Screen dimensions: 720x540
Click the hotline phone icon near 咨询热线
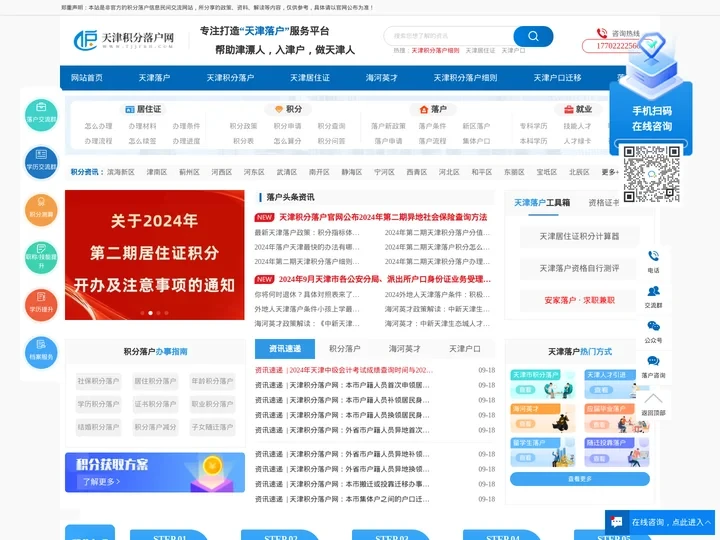(x=602, y=33)
